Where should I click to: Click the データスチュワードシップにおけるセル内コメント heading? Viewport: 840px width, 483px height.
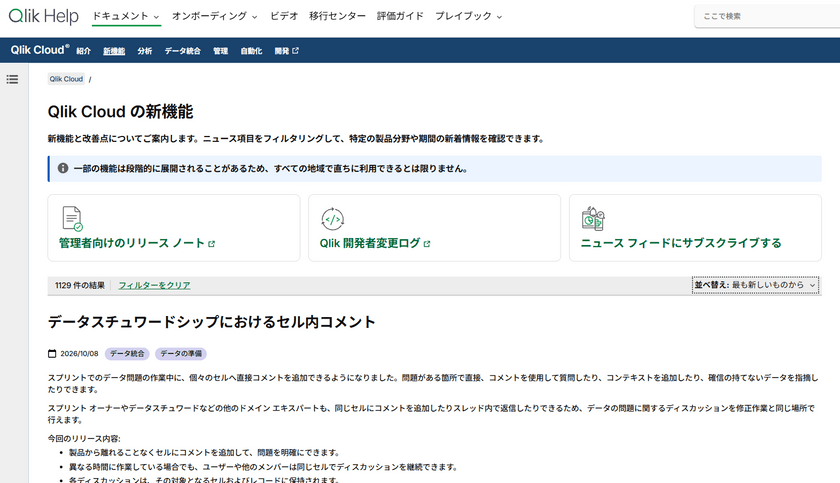pyautogui.click(x=212, y=322)
